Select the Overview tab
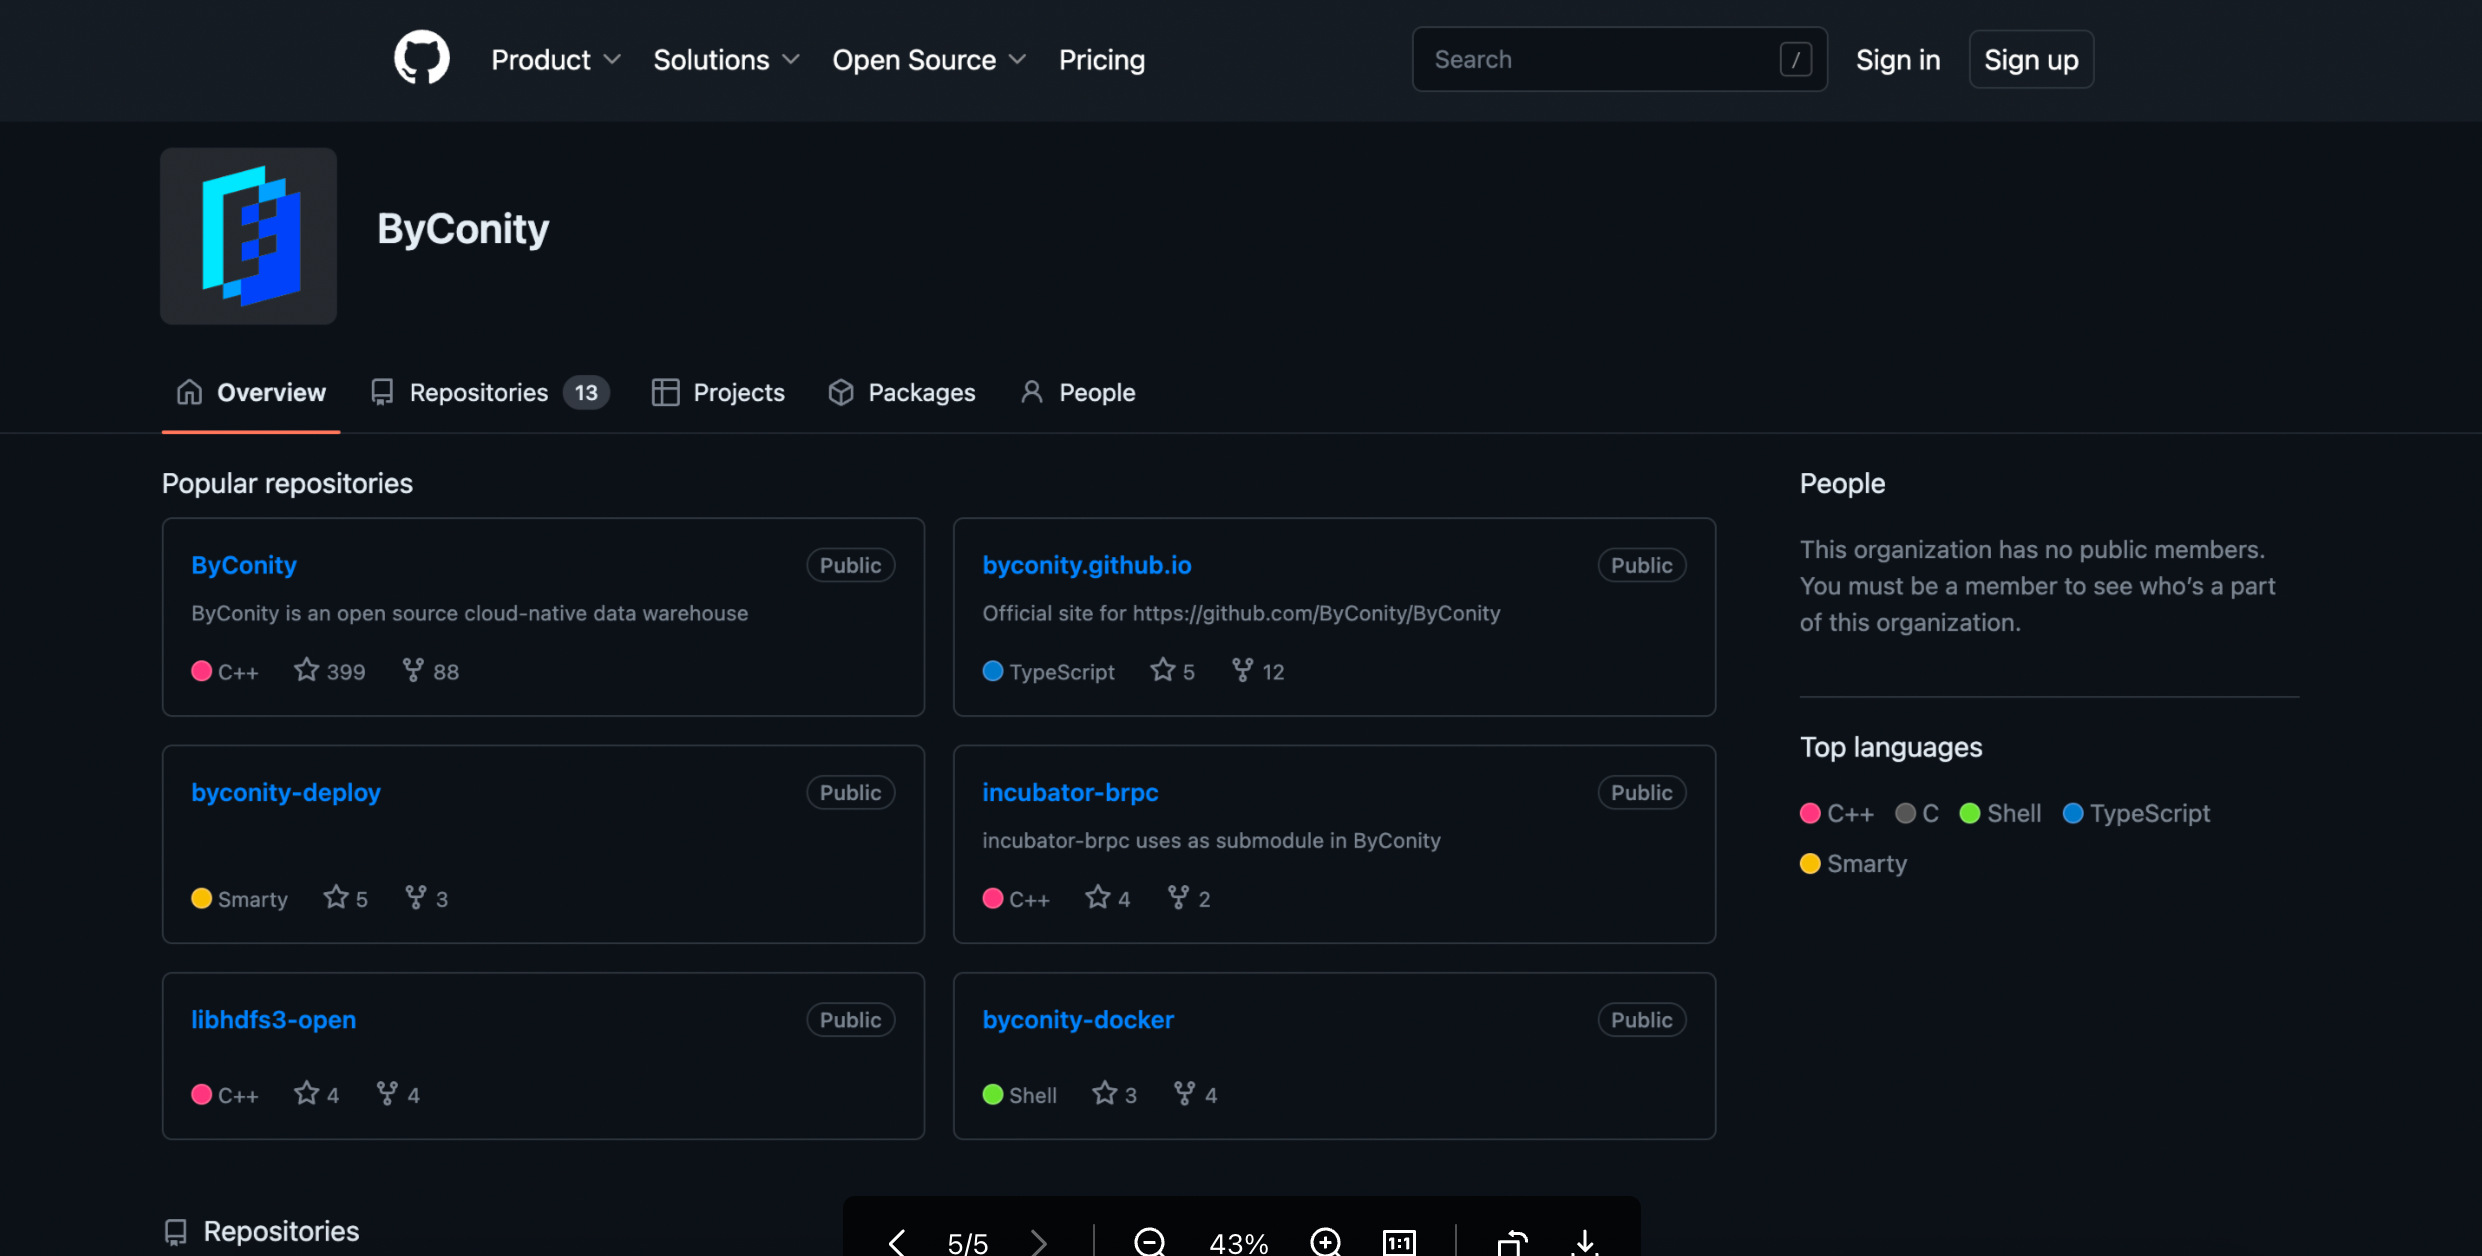 point(251,392)
